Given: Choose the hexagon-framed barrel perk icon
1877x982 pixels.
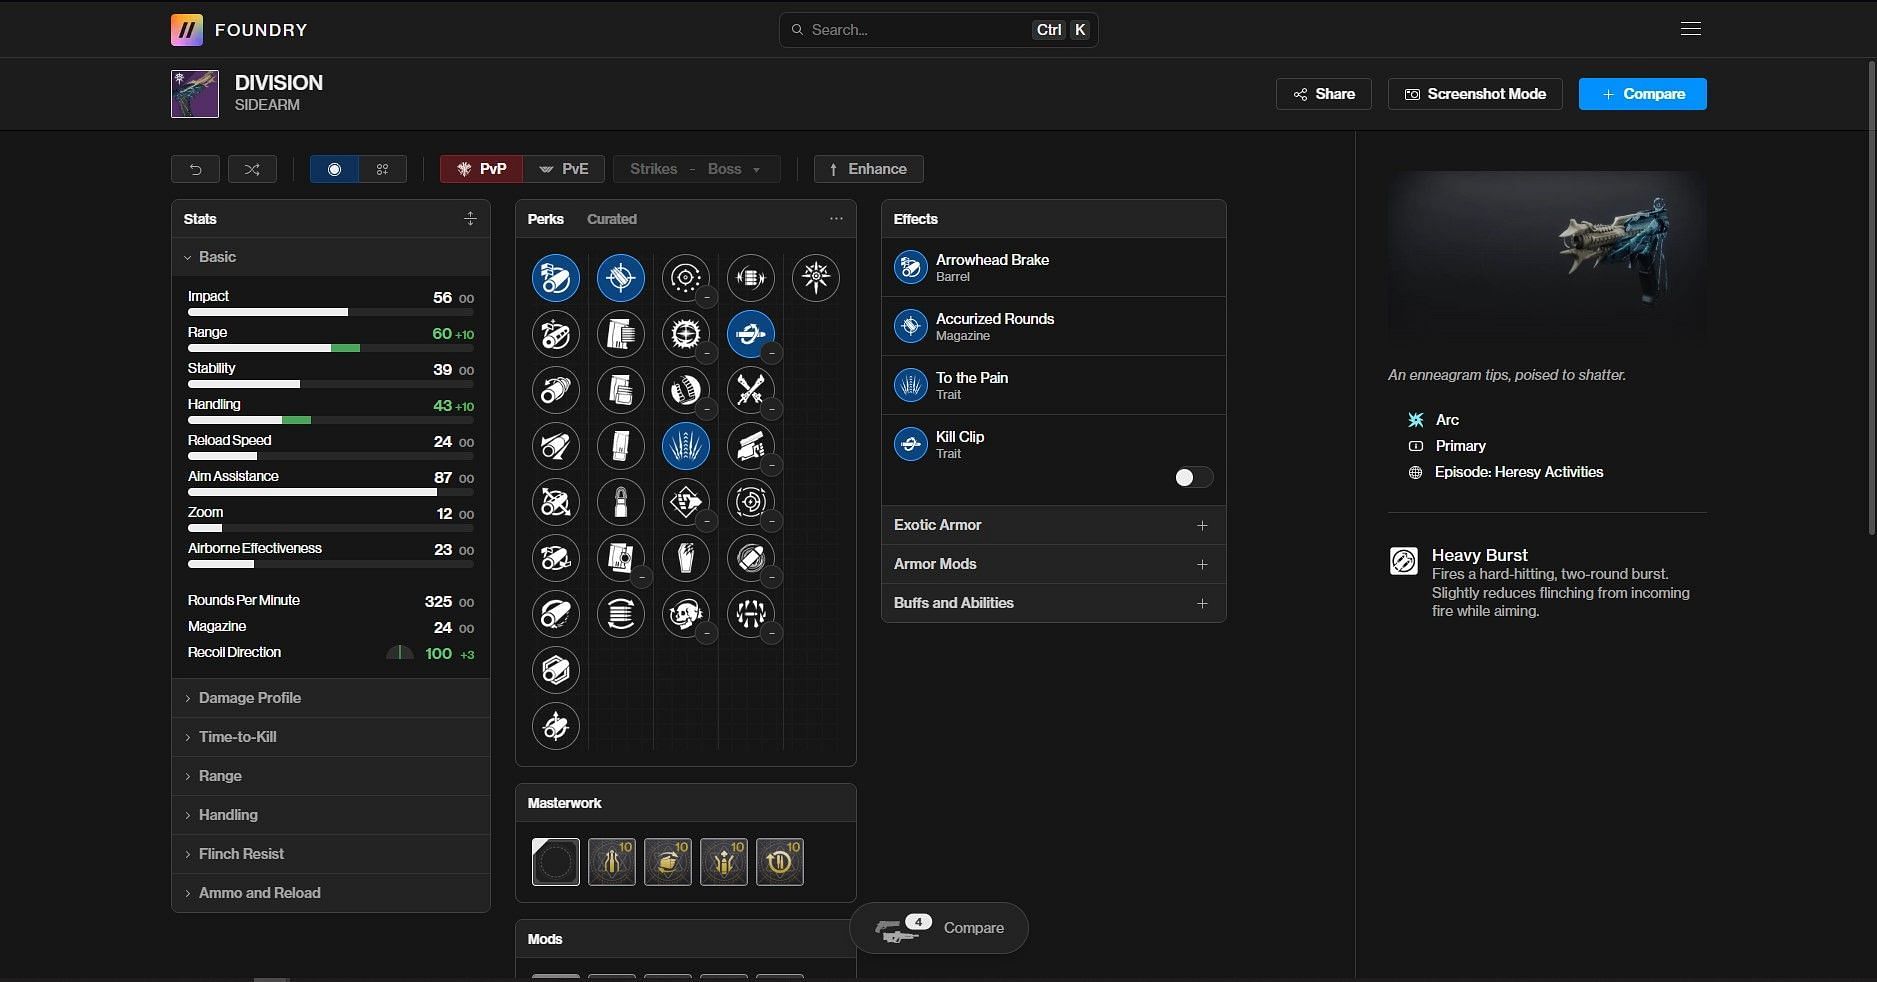Looking at the screenshot, I should (555, 670).
